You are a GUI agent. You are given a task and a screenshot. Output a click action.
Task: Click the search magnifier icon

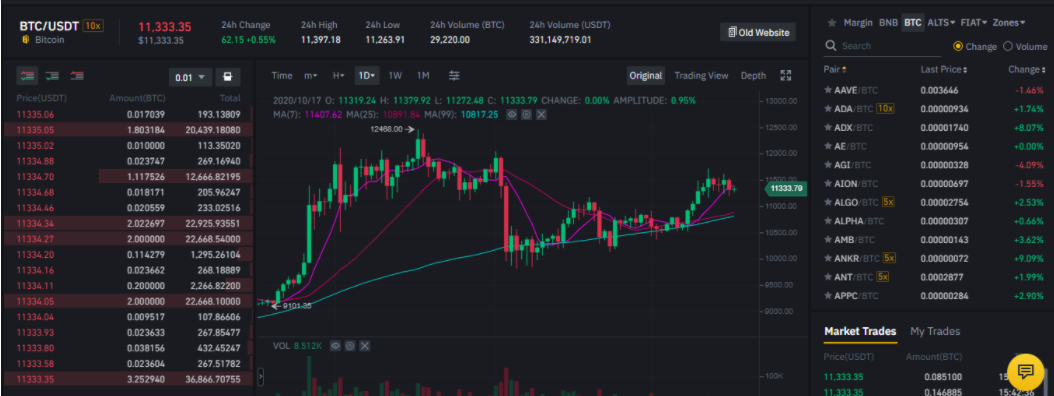tap(831, 46)
